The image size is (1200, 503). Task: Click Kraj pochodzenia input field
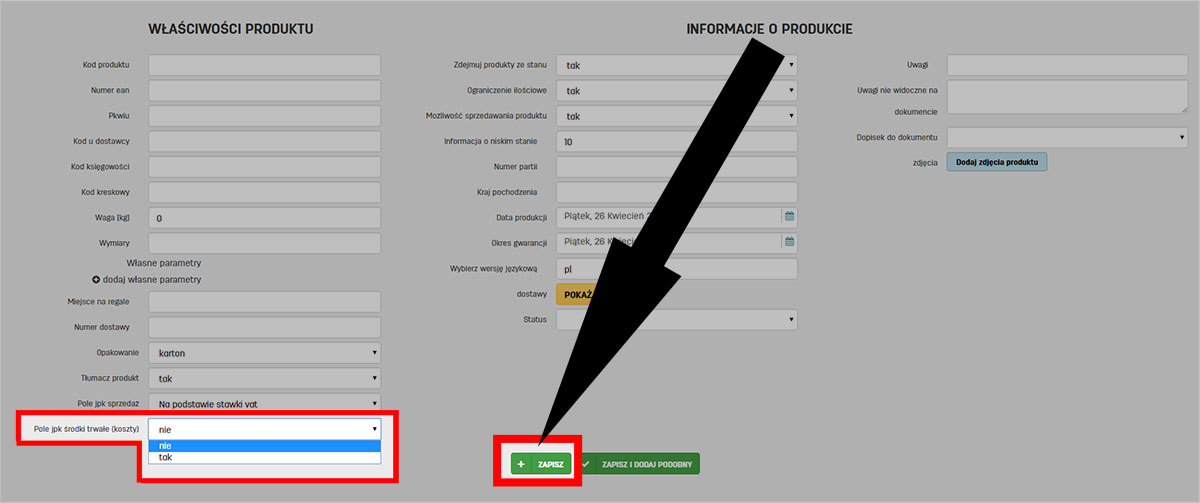(676, 192)
